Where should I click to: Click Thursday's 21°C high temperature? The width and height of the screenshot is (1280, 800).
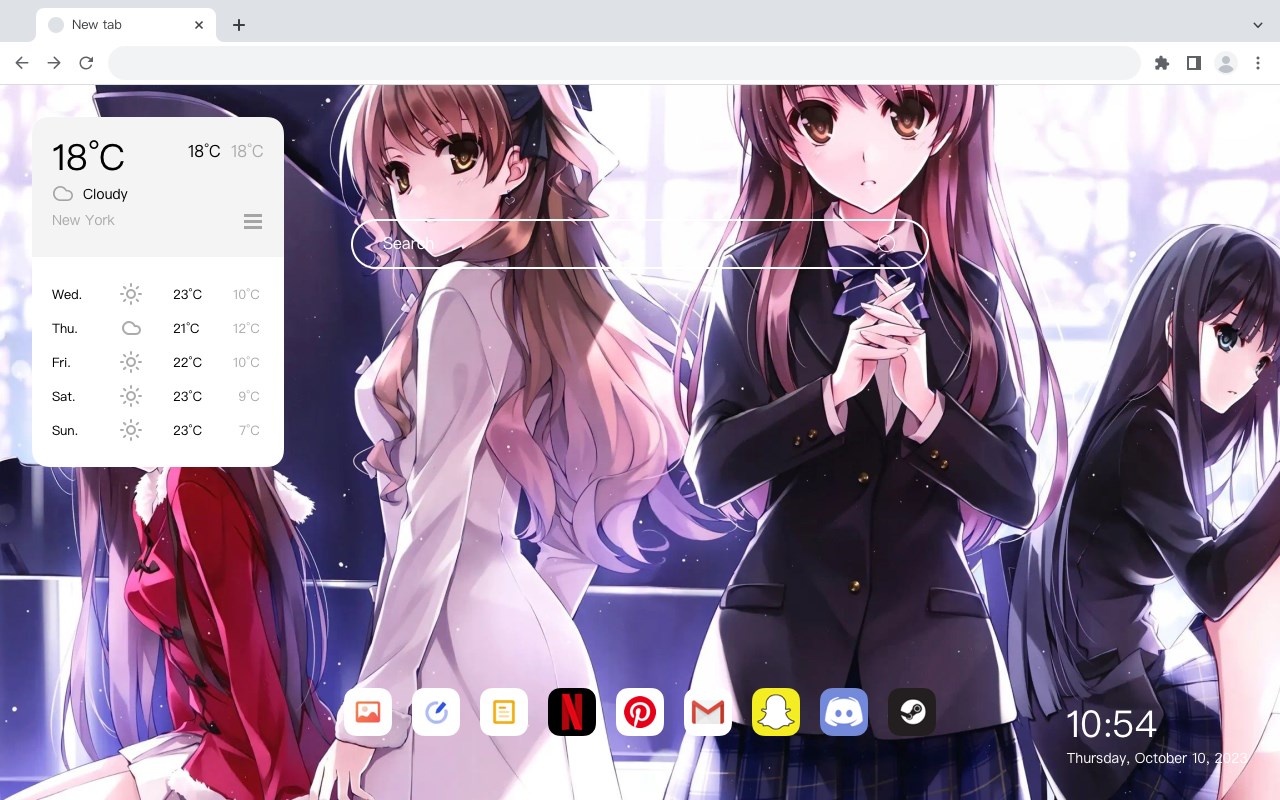[x=186, y=328]
